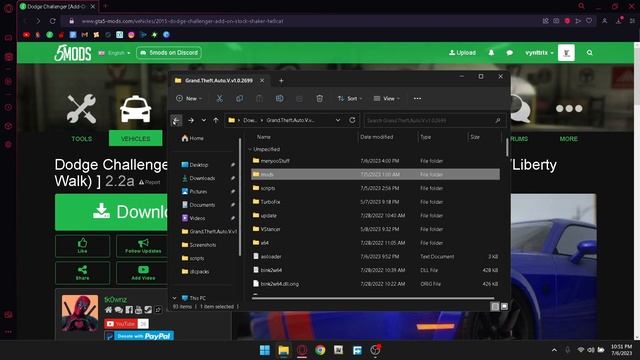The width and height of the screenshot is (640, 360).
Task: Reload the browser page
Action: [x=53, y=21]
